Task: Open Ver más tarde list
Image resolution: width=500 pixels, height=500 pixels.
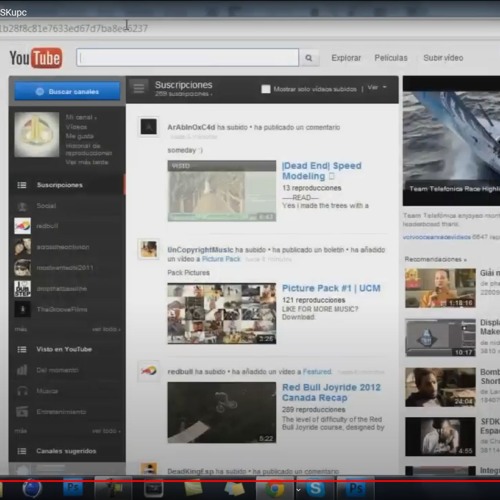Action: (x=87, y=162)
